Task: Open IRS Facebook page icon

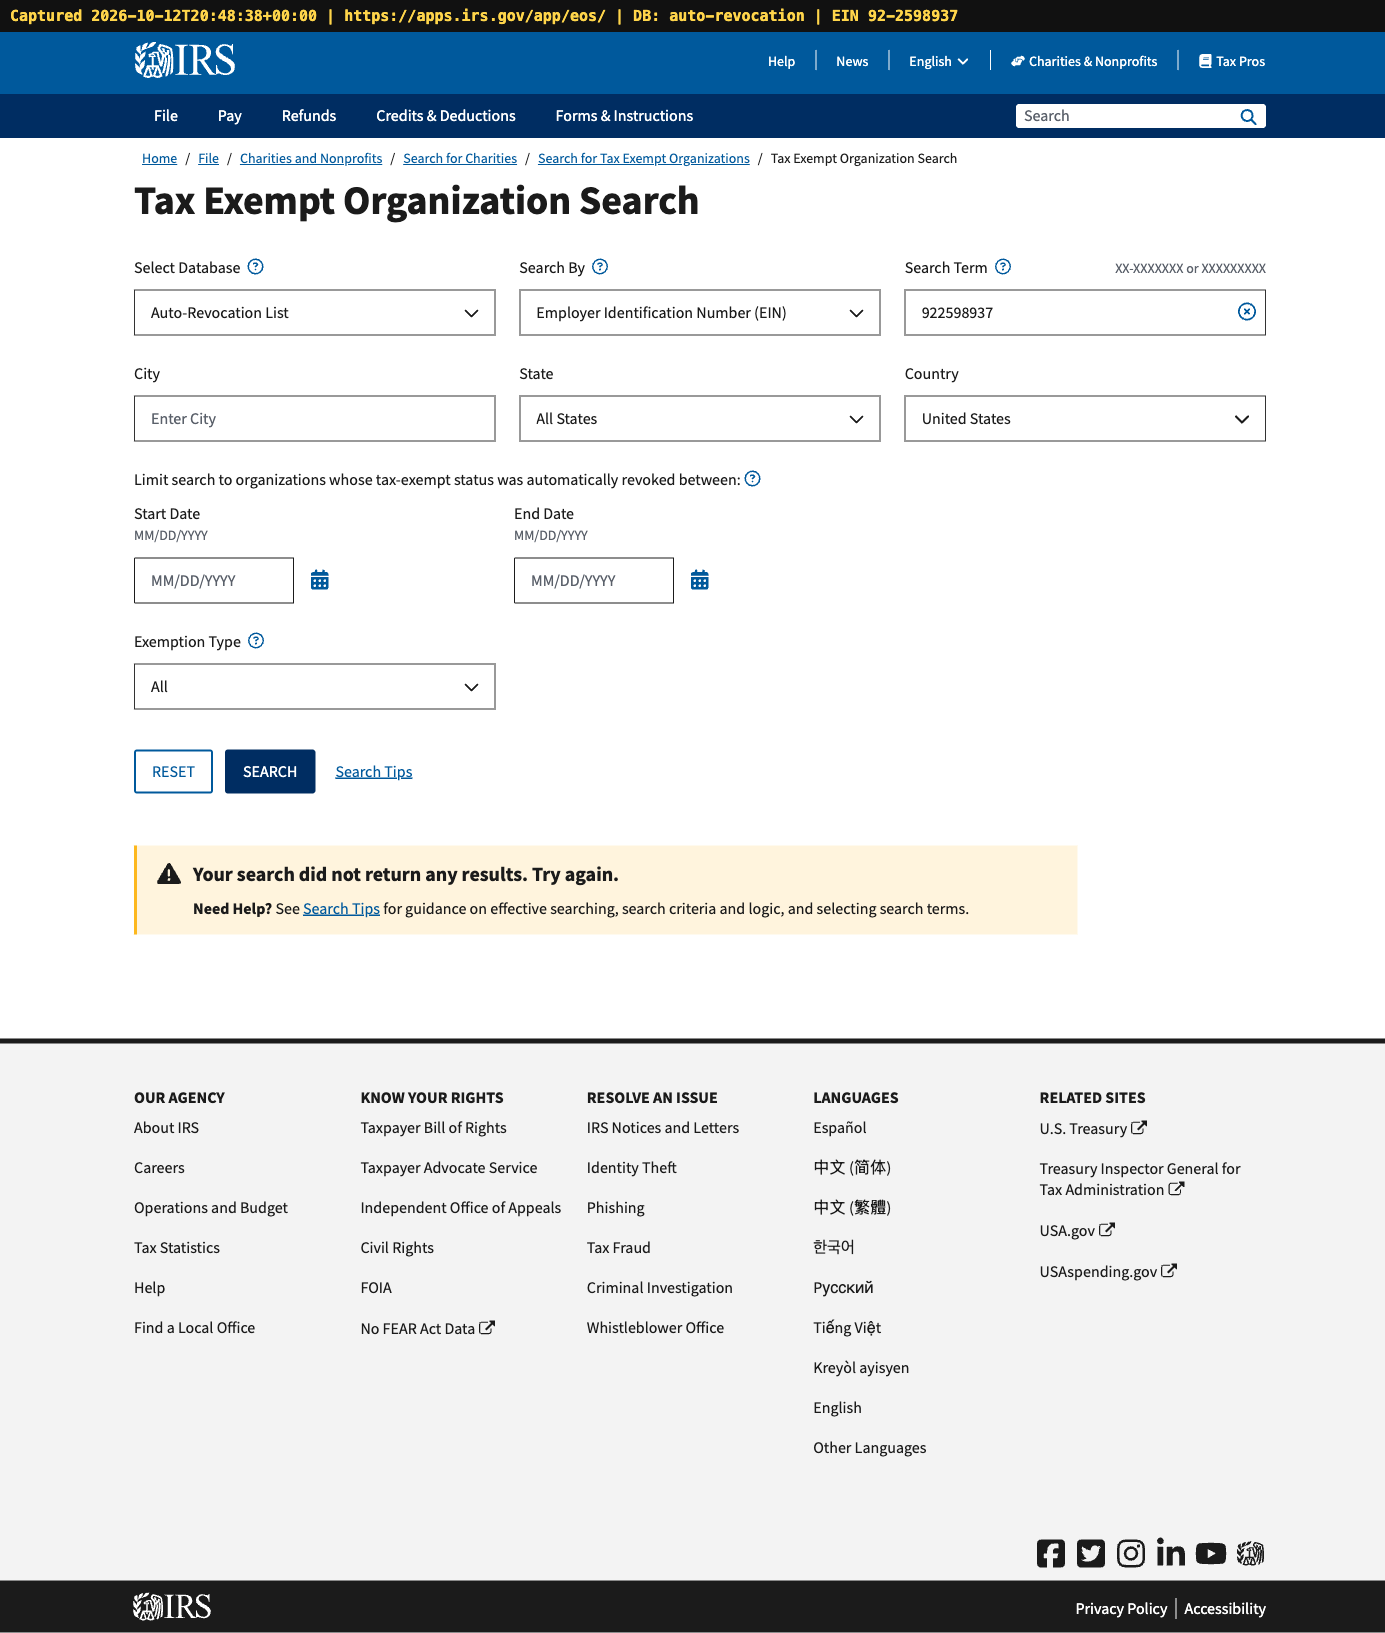Action: (x=1051, y=1553)
